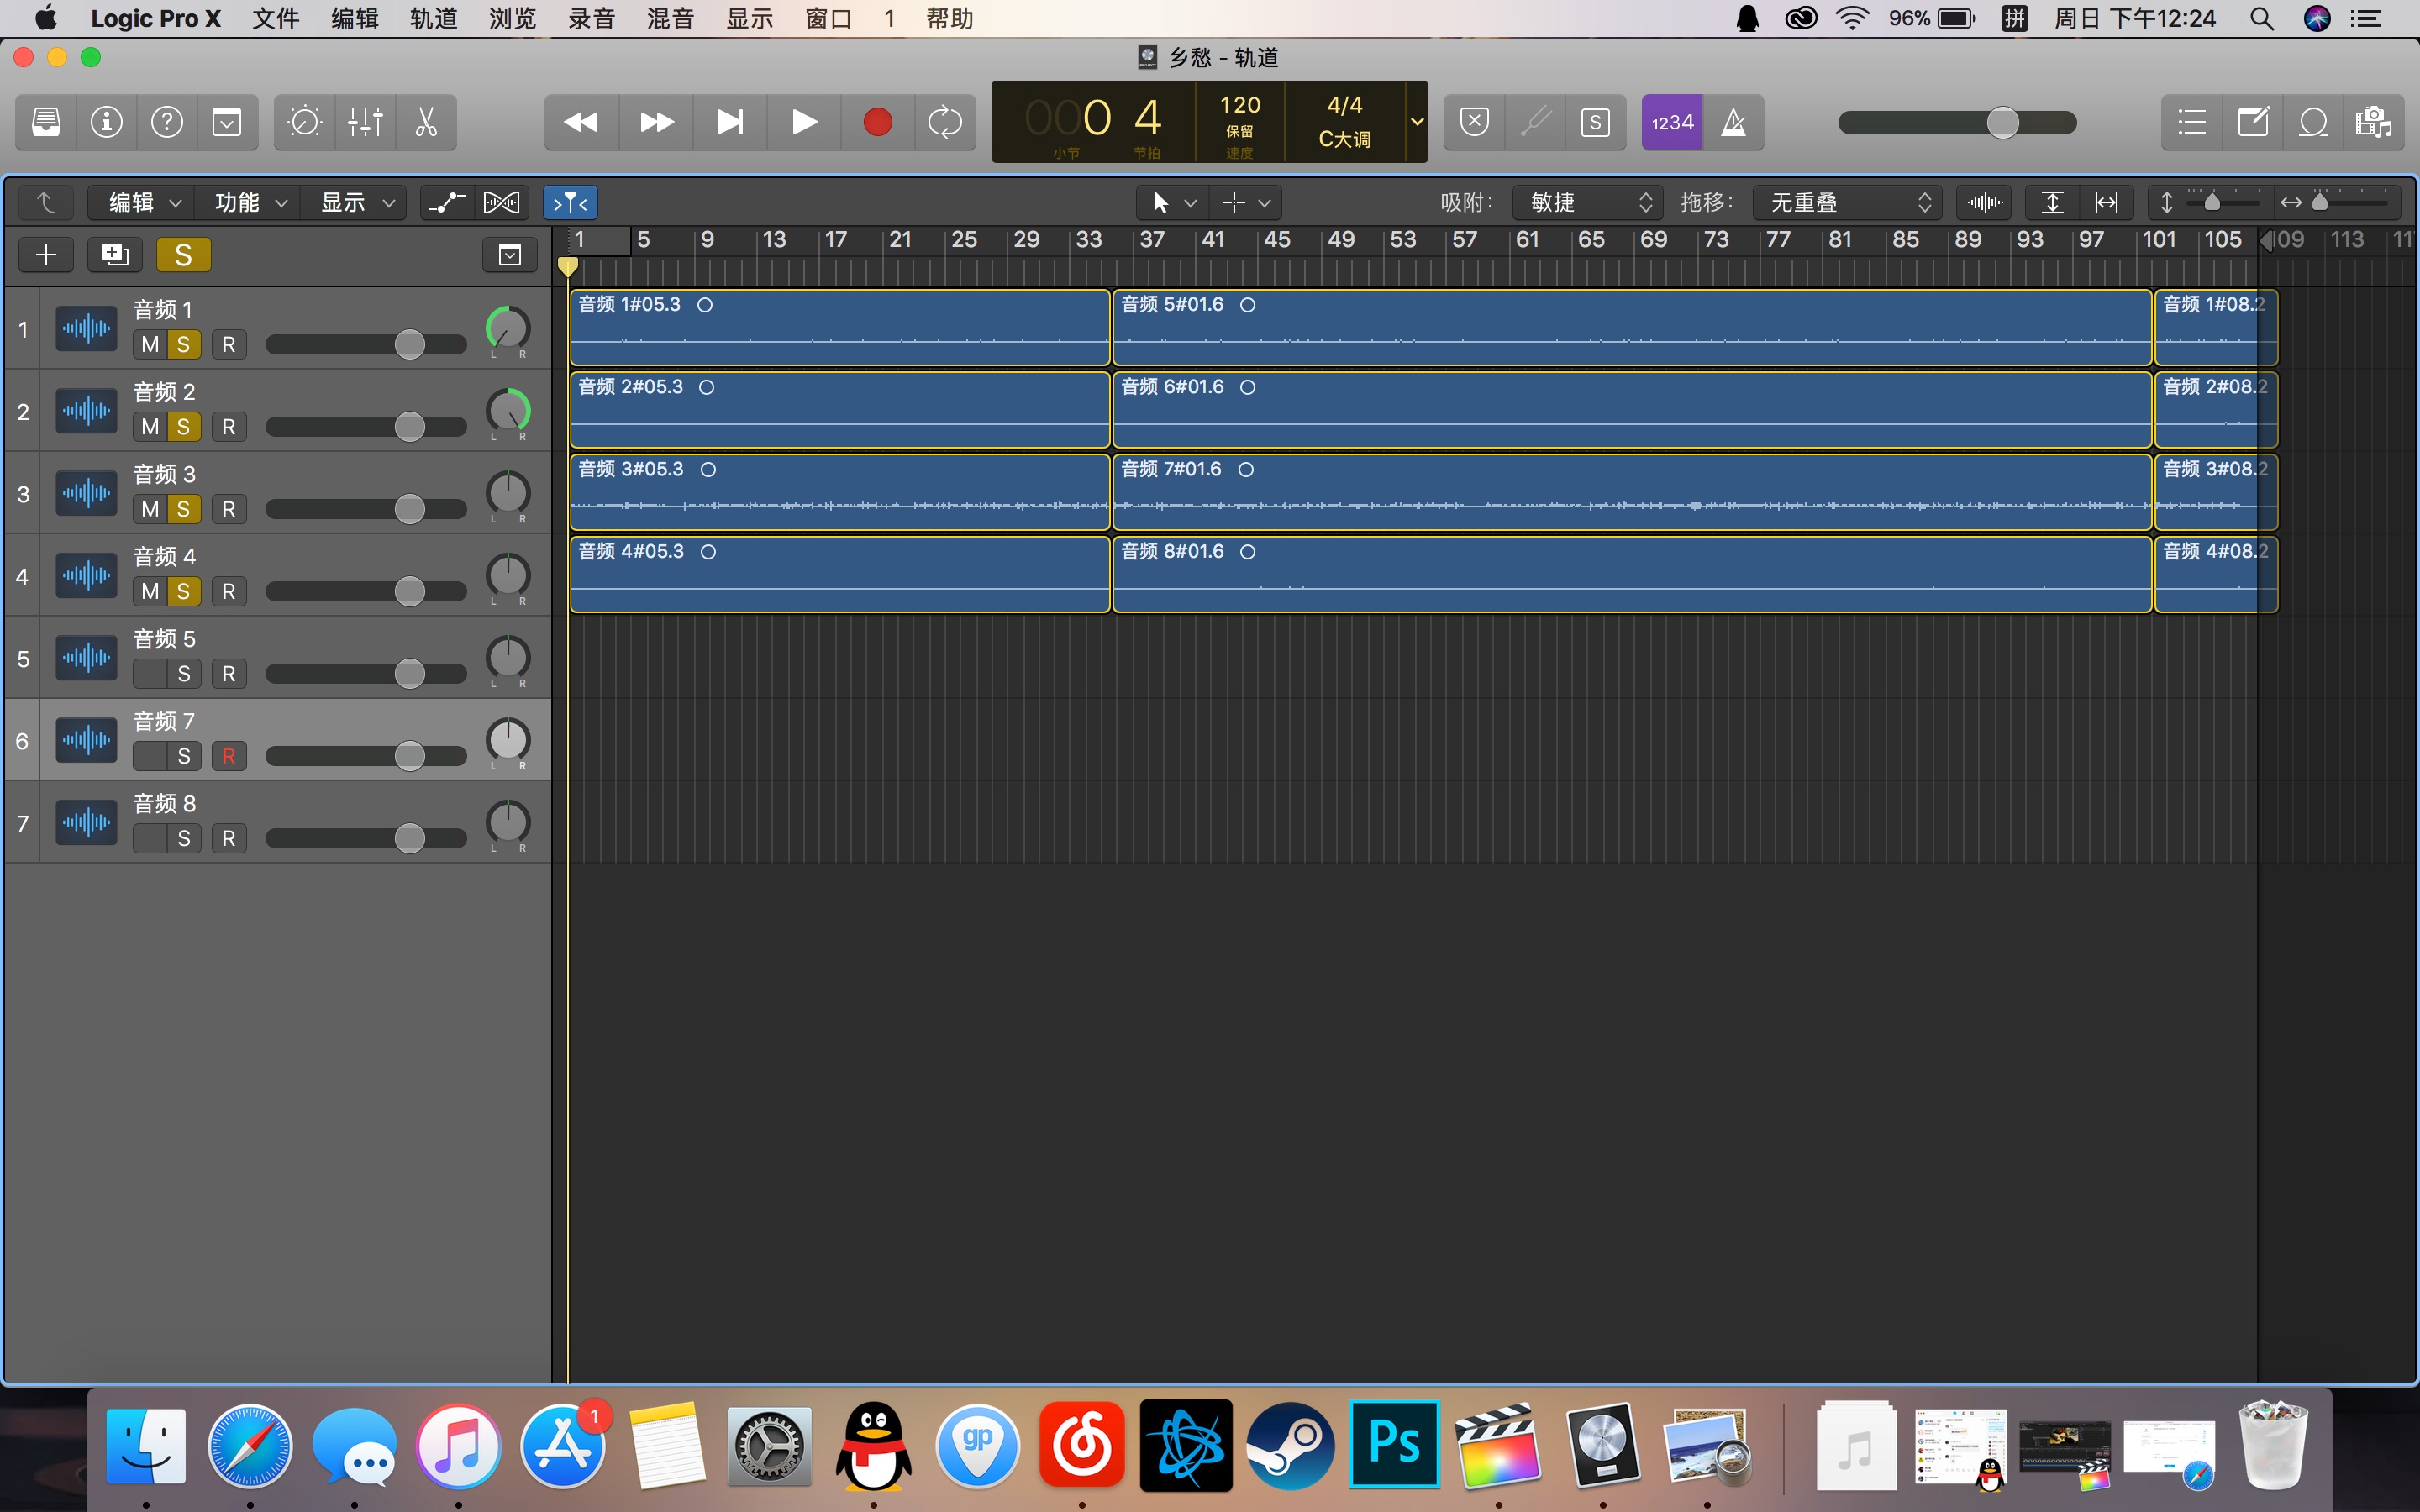Open the Mixer faders icon
Image resolution: width=2420 pixels, height=1512 pixels.
(x=365, y=122)
